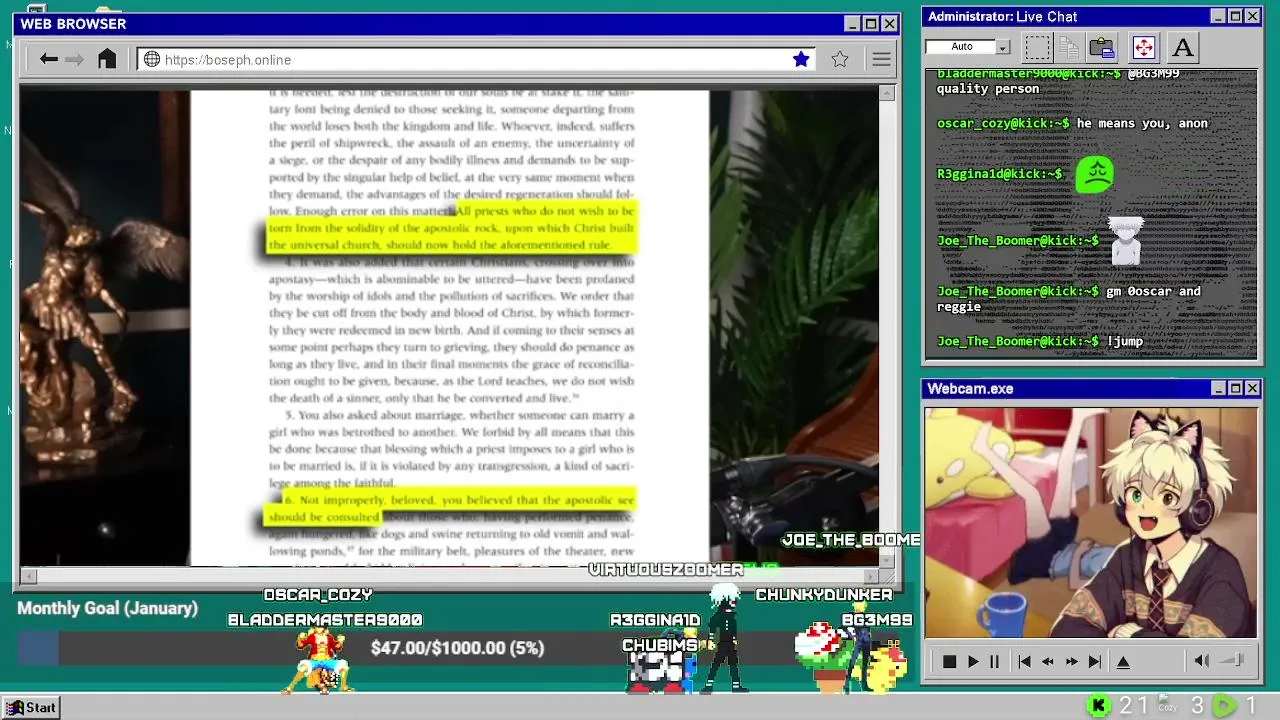
Task: Focus the https://boseph.online address field
Action: (x=475, y=60)
